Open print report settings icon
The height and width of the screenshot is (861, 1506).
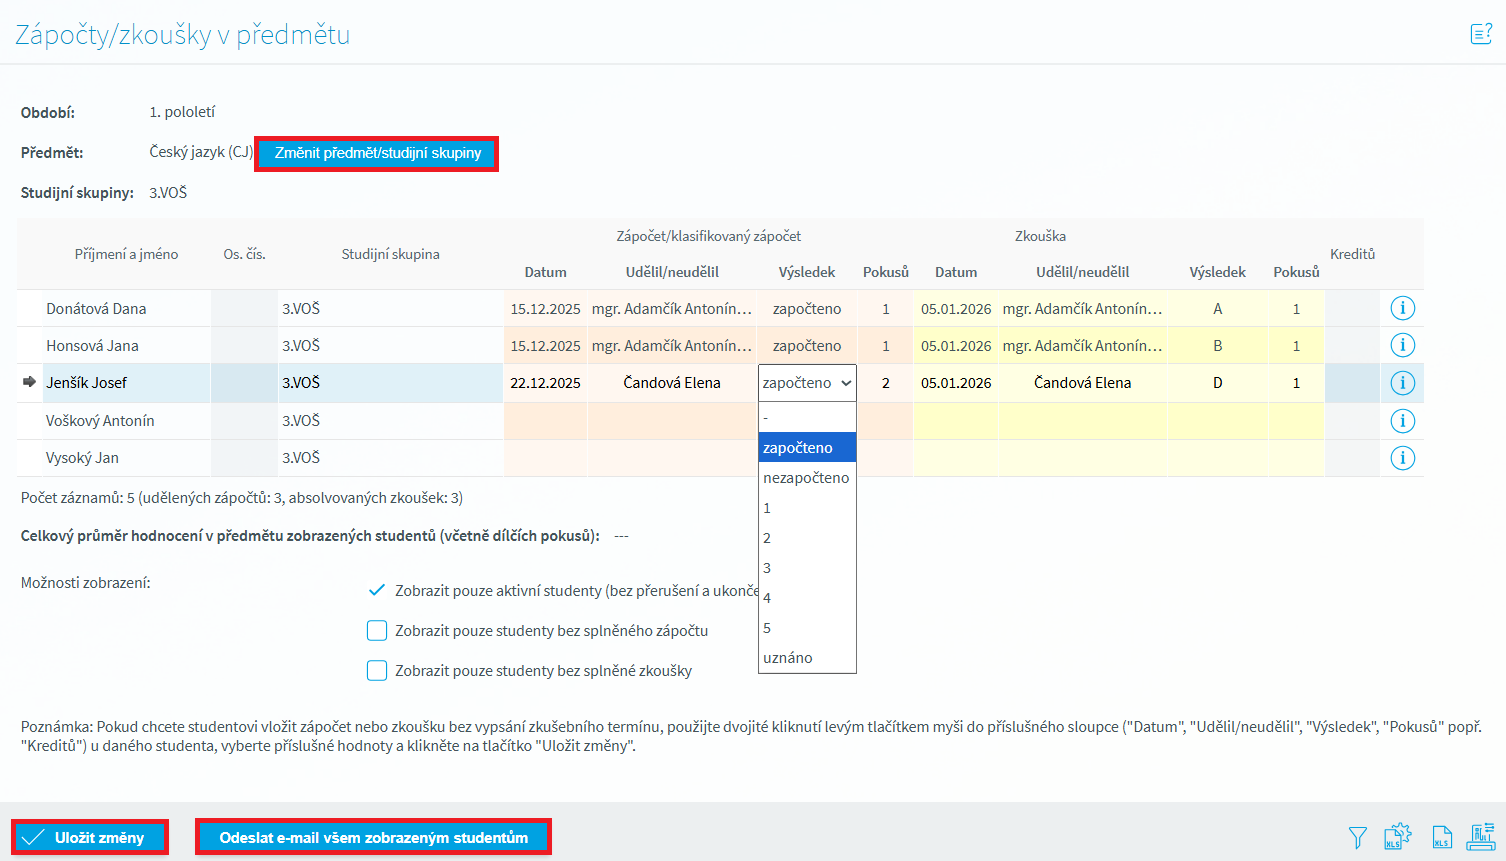pos(1481,837)
